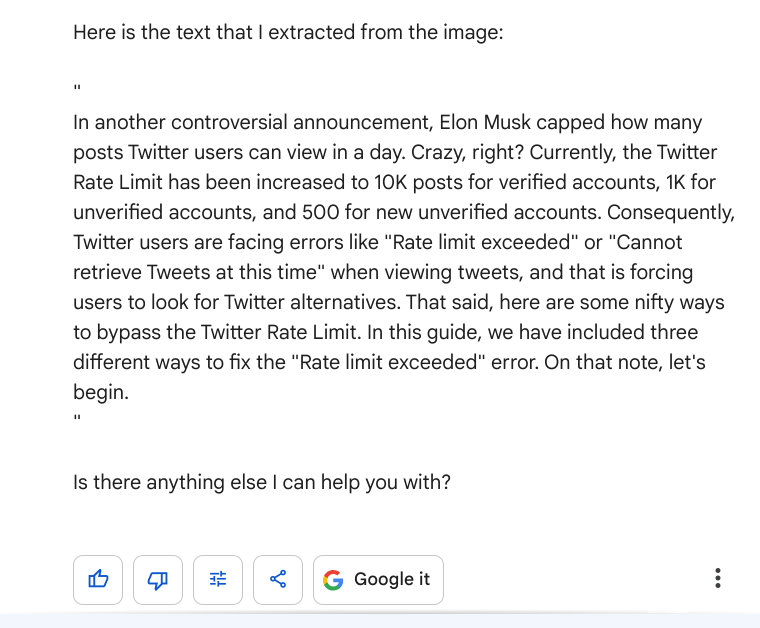Open the three-dot more options menu

(718, 578)
